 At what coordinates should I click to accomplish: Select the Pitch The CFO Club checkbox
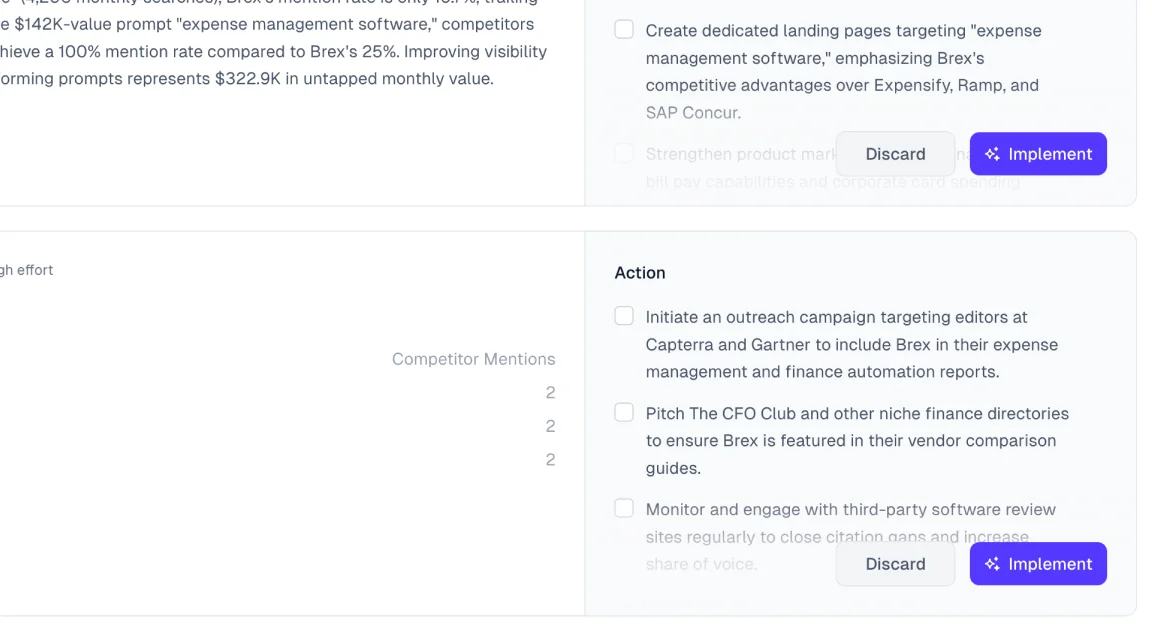tap(624, 412)
